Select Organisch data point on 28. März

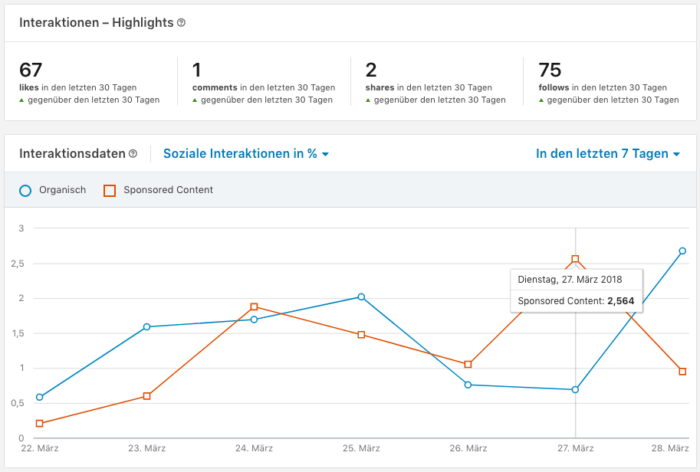(682, 251)
